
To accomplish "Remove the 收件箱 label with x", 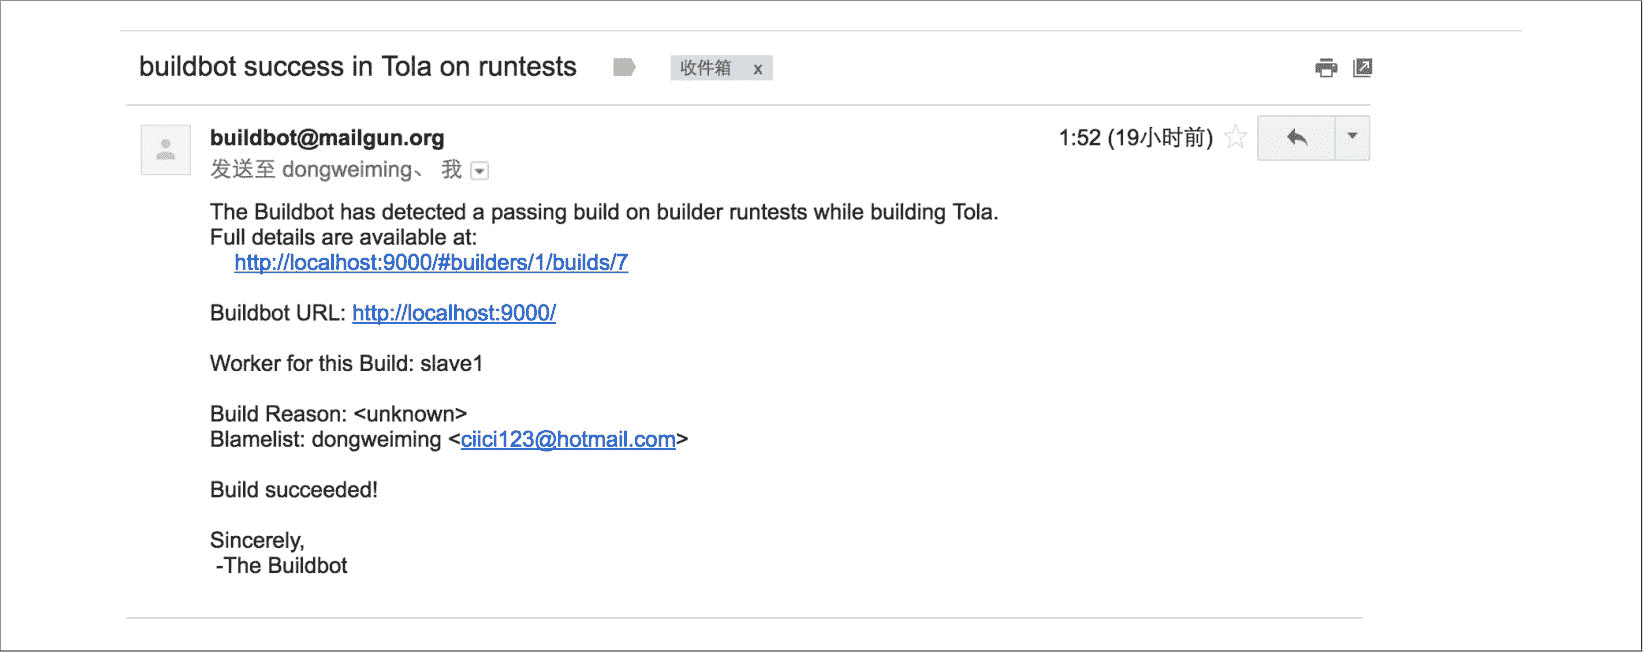I will (x=758, y=69).
